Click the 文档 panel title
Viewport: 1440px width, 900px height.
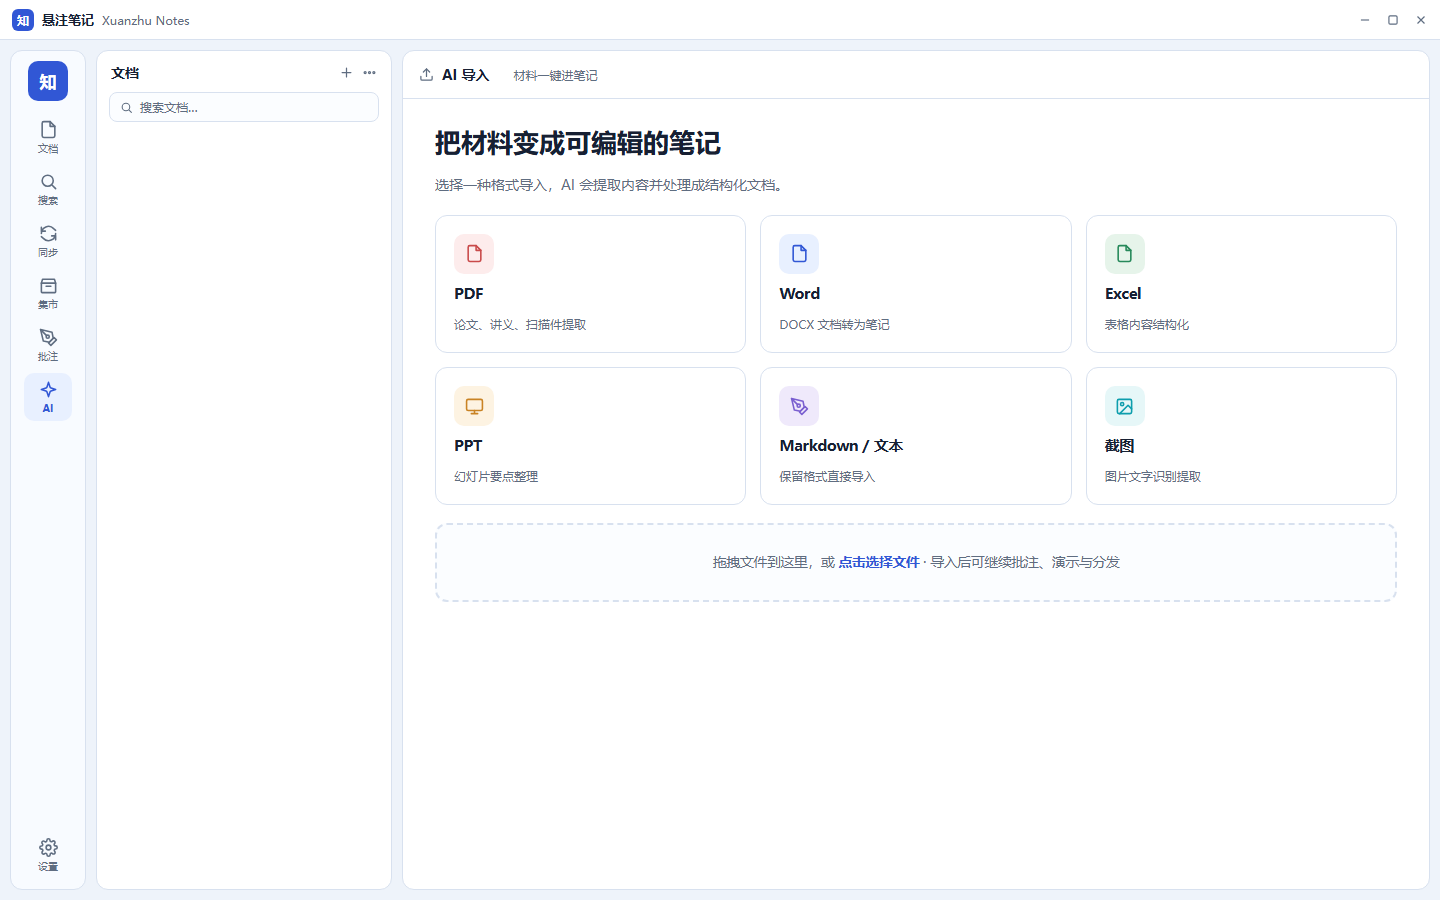pos(125,73)
